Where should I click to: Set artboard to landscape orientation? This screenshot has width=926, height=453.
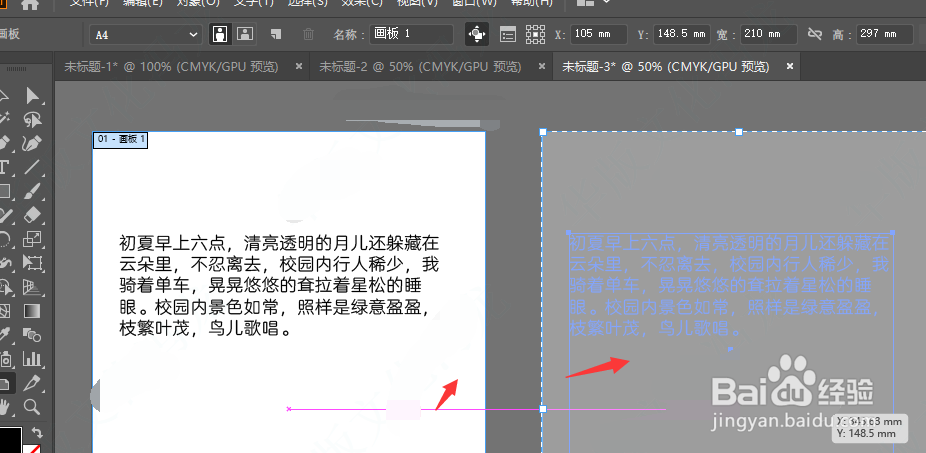pos(245,34)
